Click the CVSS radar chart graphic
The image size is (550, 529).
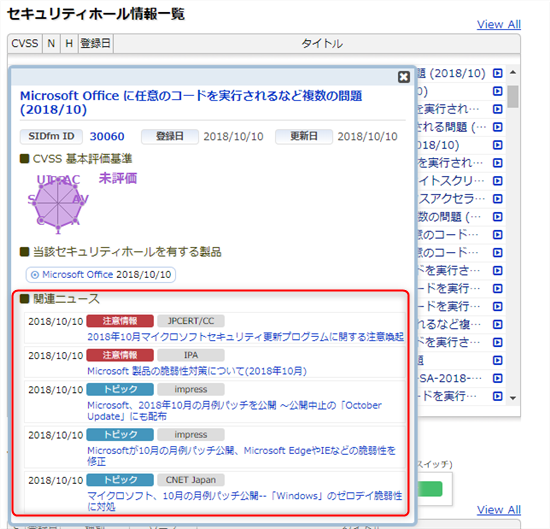58,203
